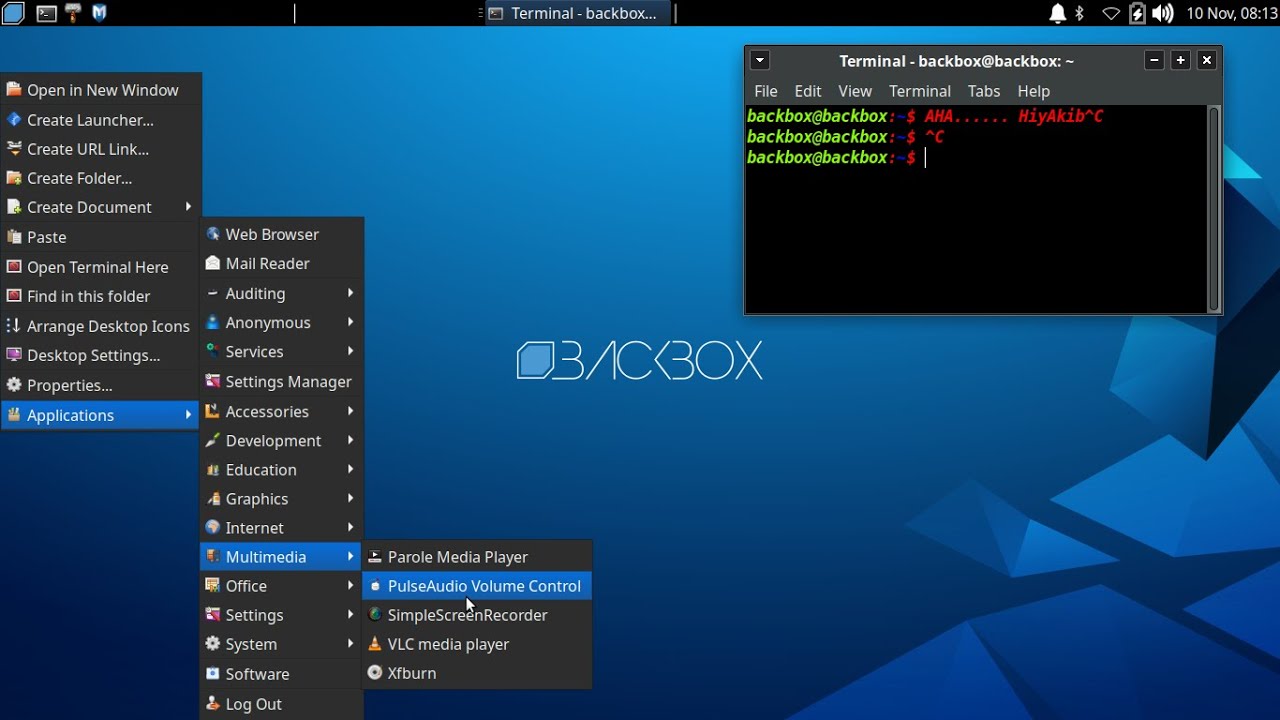Open Settings Manager
1280x720 pixels.
tap(282, 381)
